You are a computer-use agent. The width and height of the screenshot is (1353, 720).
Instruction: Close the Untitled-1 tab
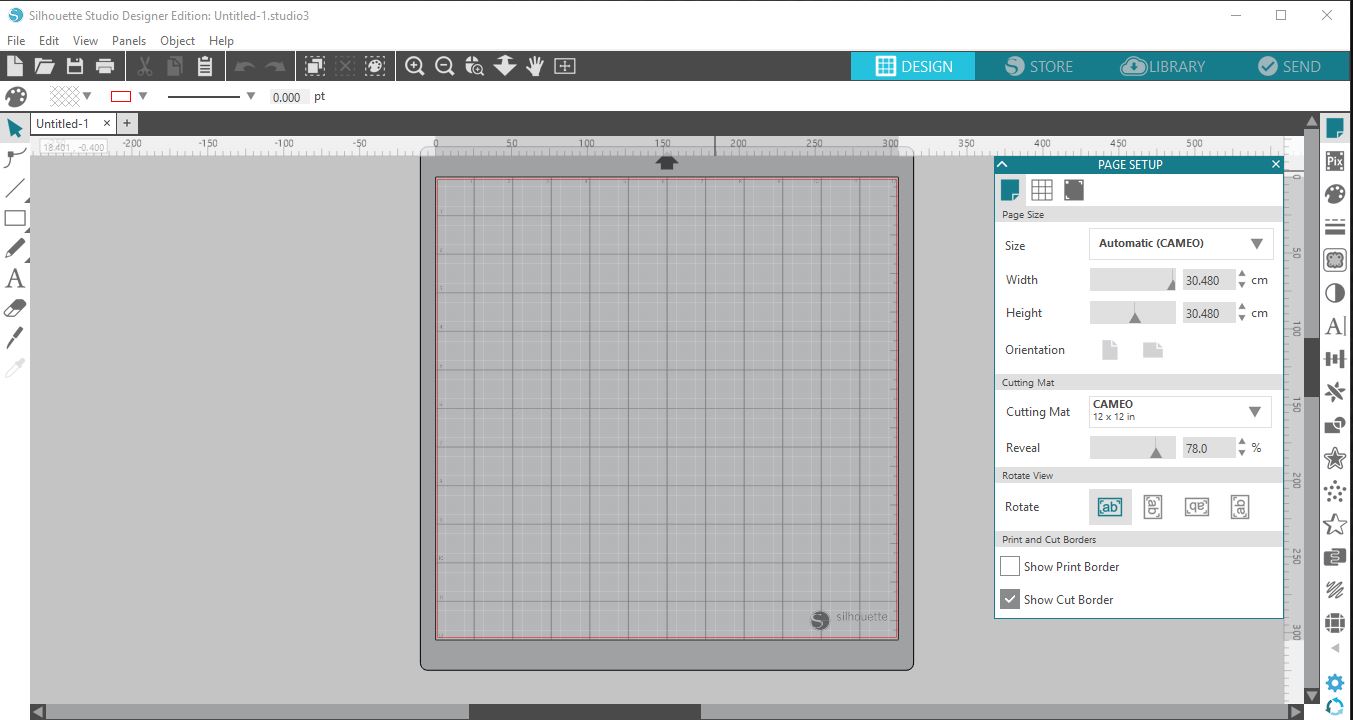click(x=107, y=124)
